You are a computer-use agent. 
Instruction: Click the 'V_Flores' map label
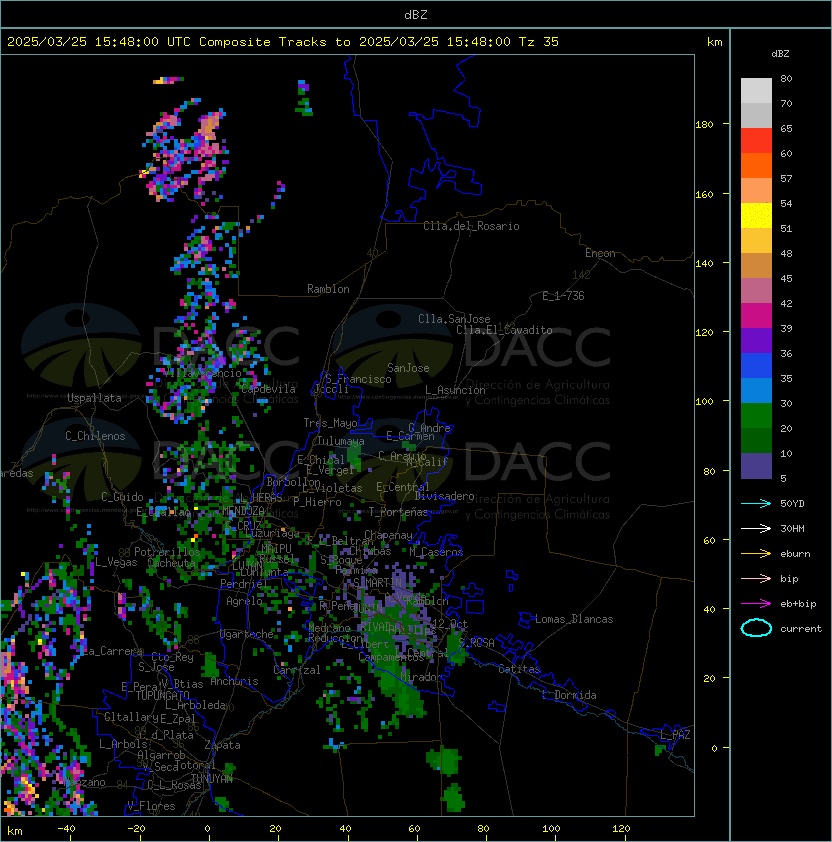tap(151, 806)
